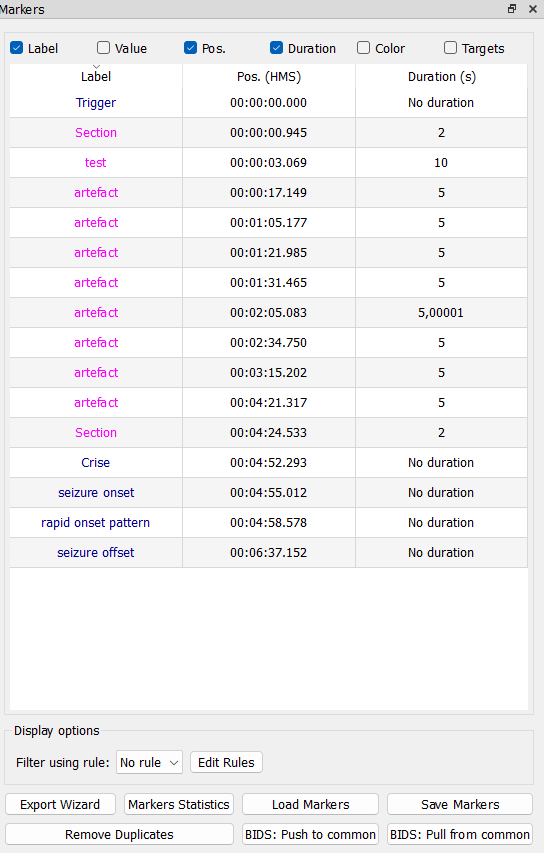Click BIDS: Push to common
The image size is (544, 853).
coord(311,834)
